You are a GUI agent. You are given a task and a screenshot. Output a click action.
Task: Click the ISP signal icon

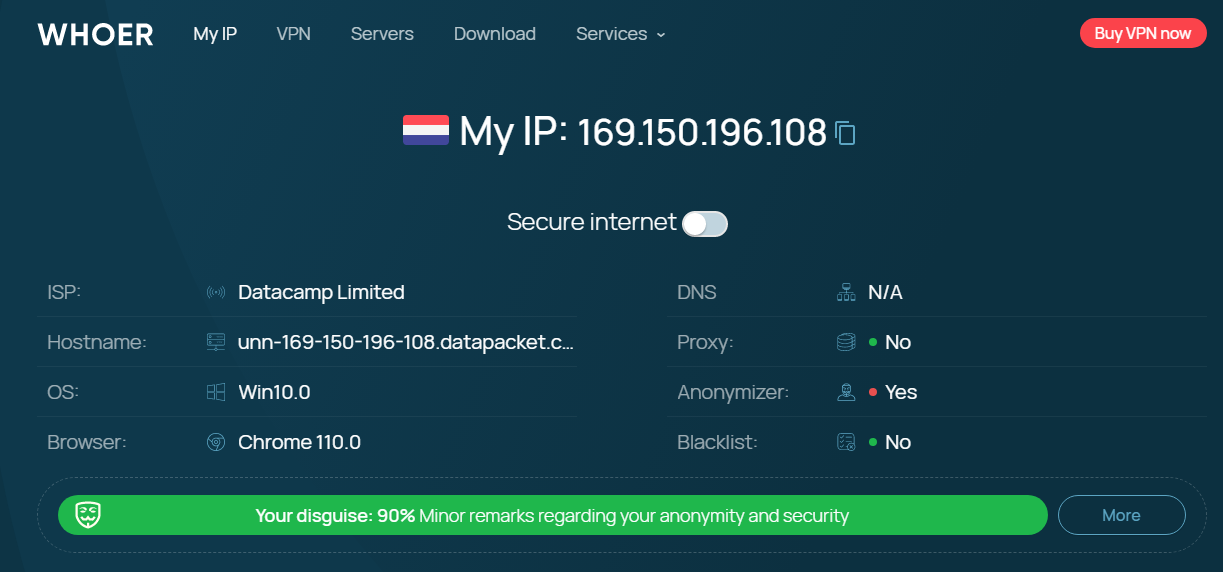[x=215, y=293]
